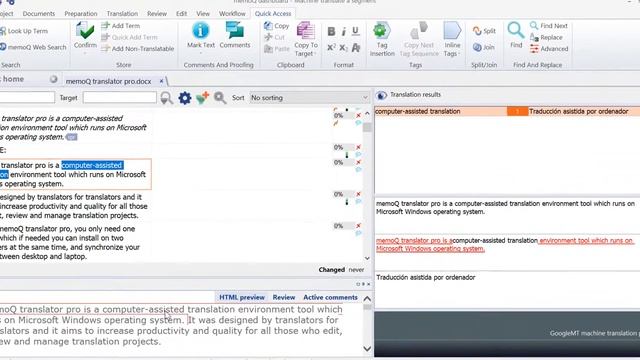The height and width of the screenshot is (360, 640).
Task: Open the Documents ribbon tab
Action: click(x=39, y=13)
